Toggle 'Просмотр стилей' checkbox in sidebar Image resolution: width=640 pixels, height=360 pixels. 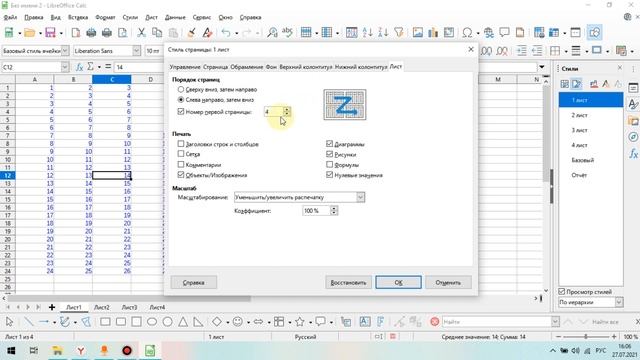(x=562, y=291)
